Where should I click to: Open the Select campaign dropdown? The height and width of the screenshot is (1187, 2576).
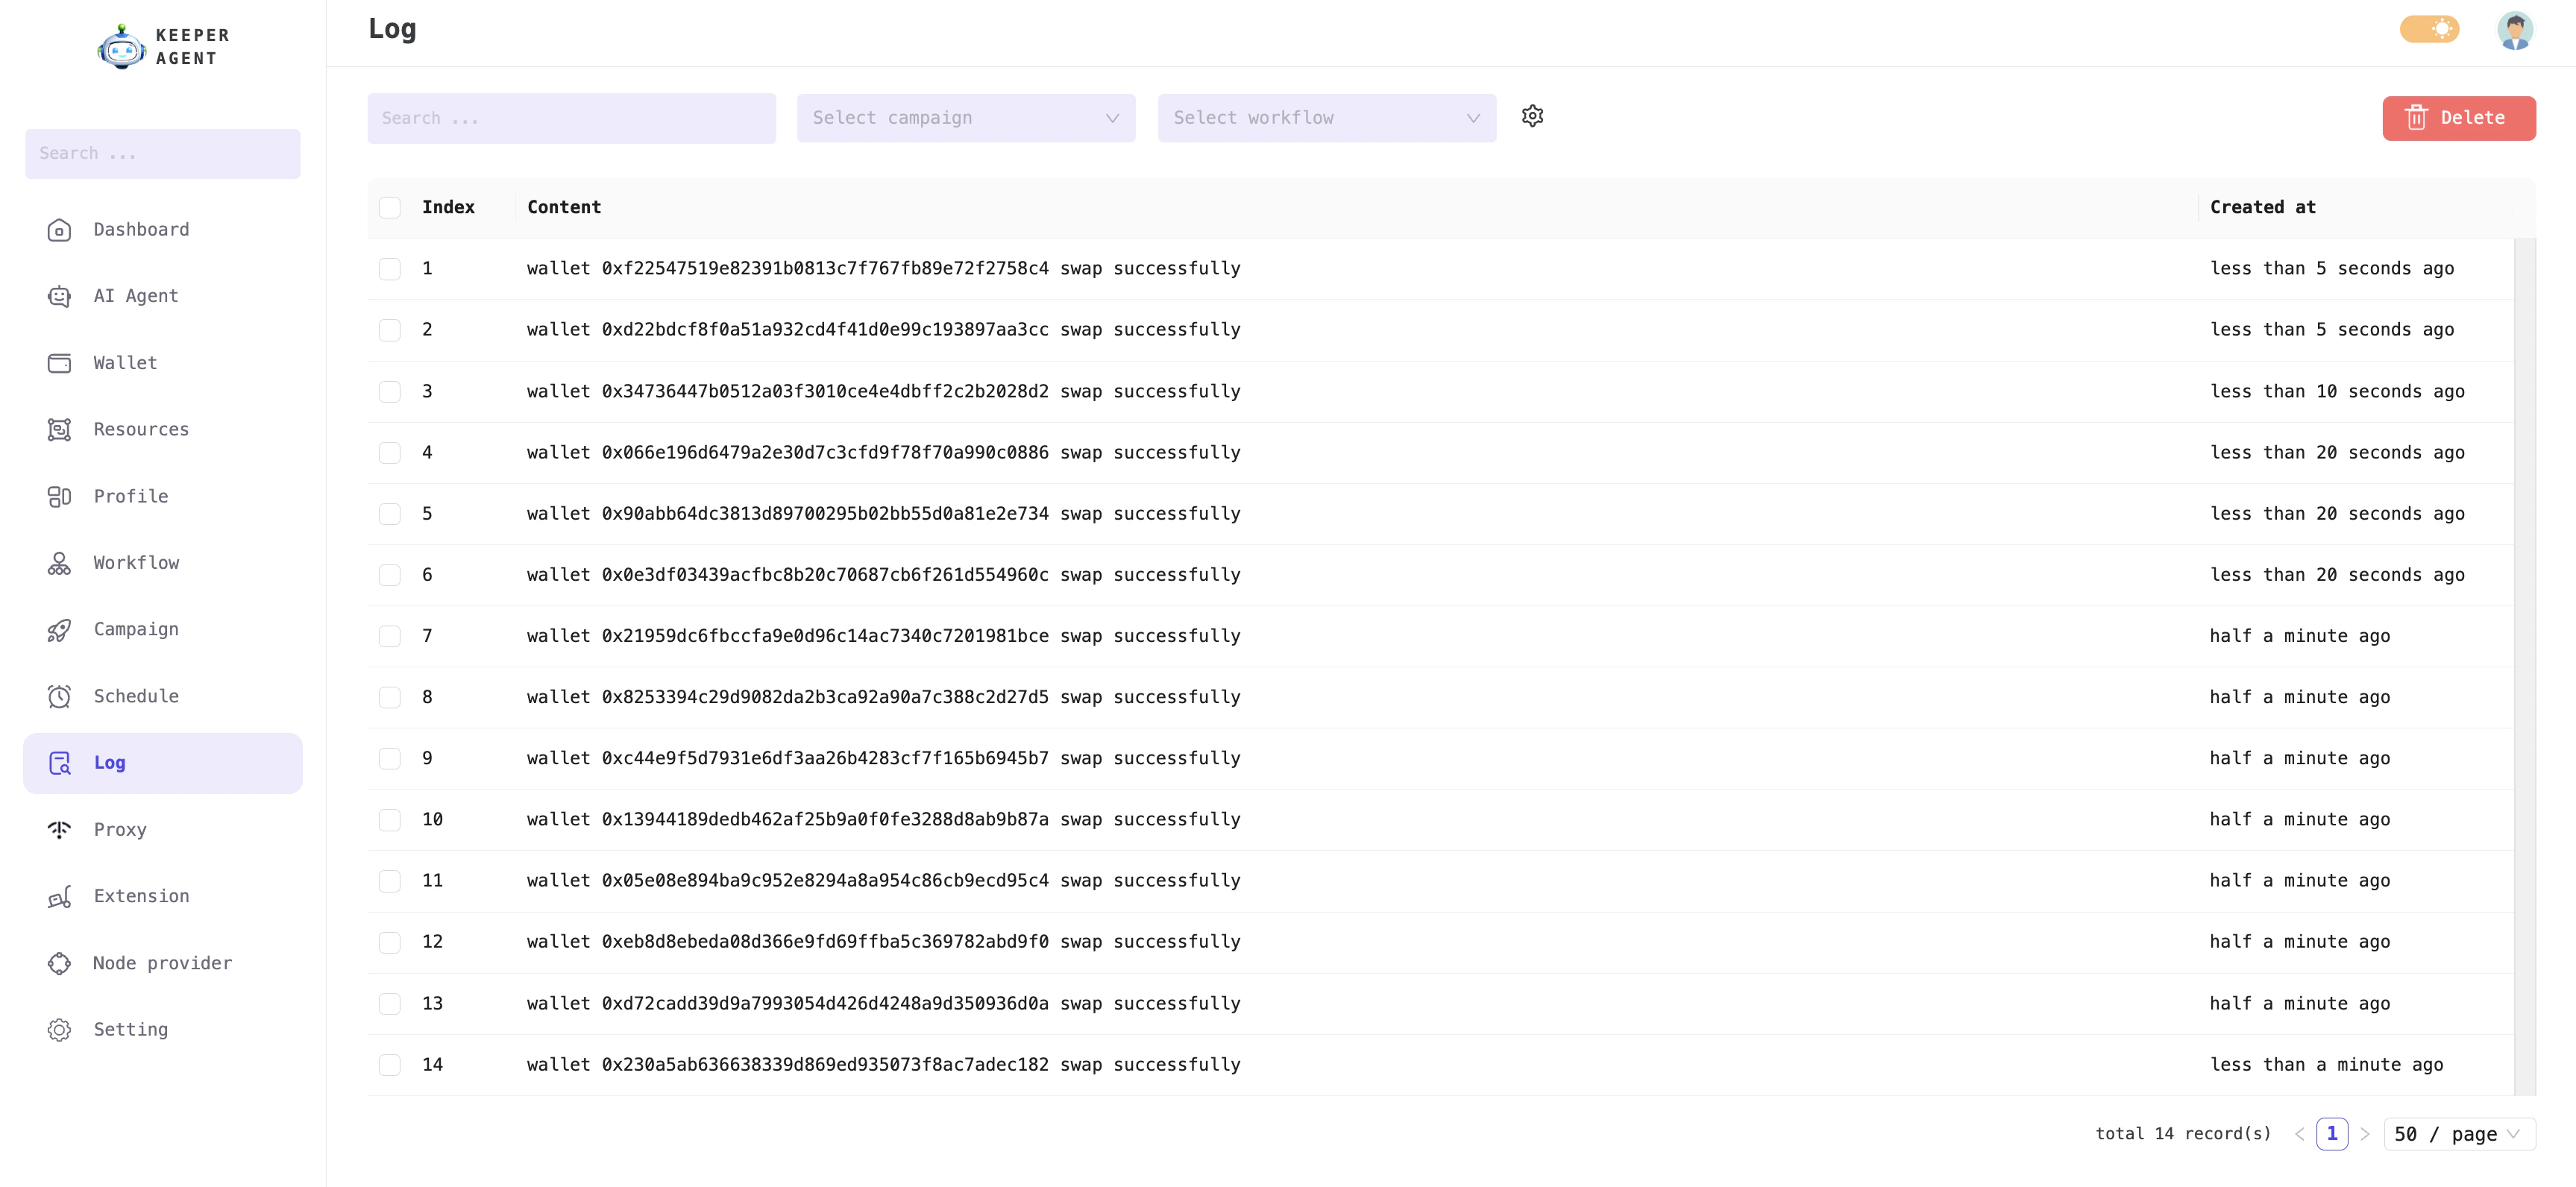965,118
